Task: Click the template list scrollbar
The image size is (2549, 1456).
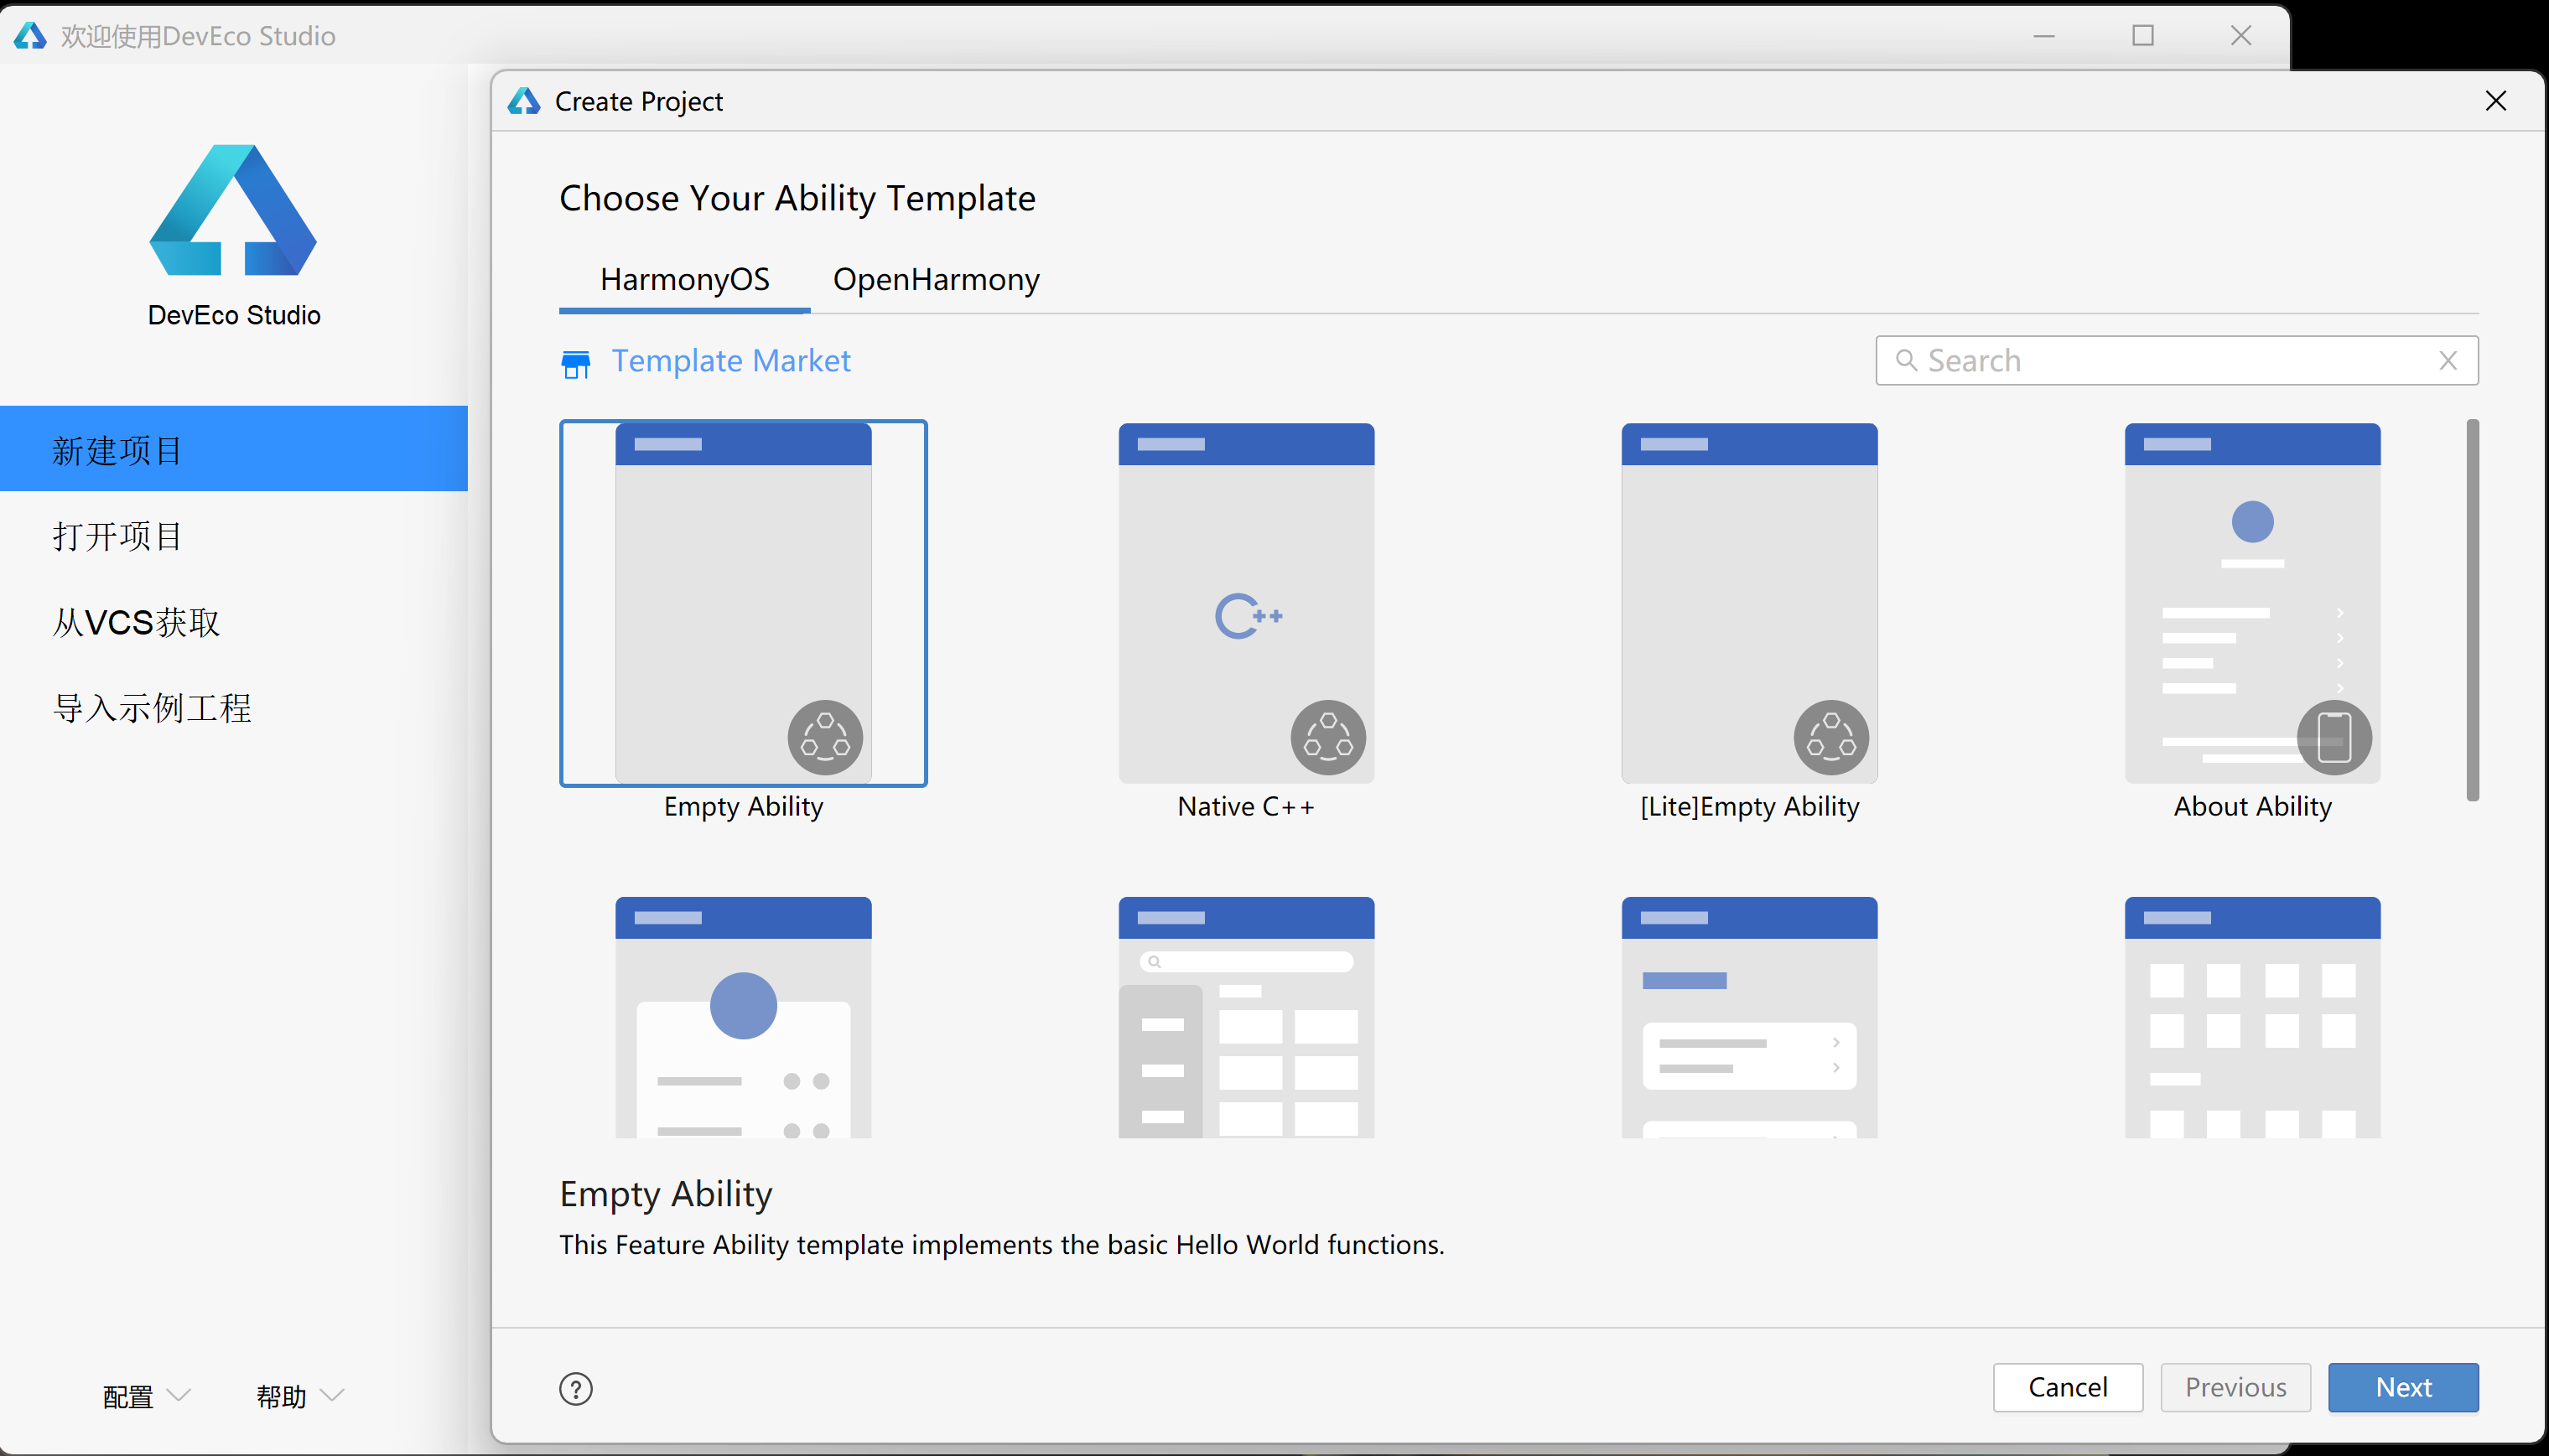Action: pos(2471,610)
